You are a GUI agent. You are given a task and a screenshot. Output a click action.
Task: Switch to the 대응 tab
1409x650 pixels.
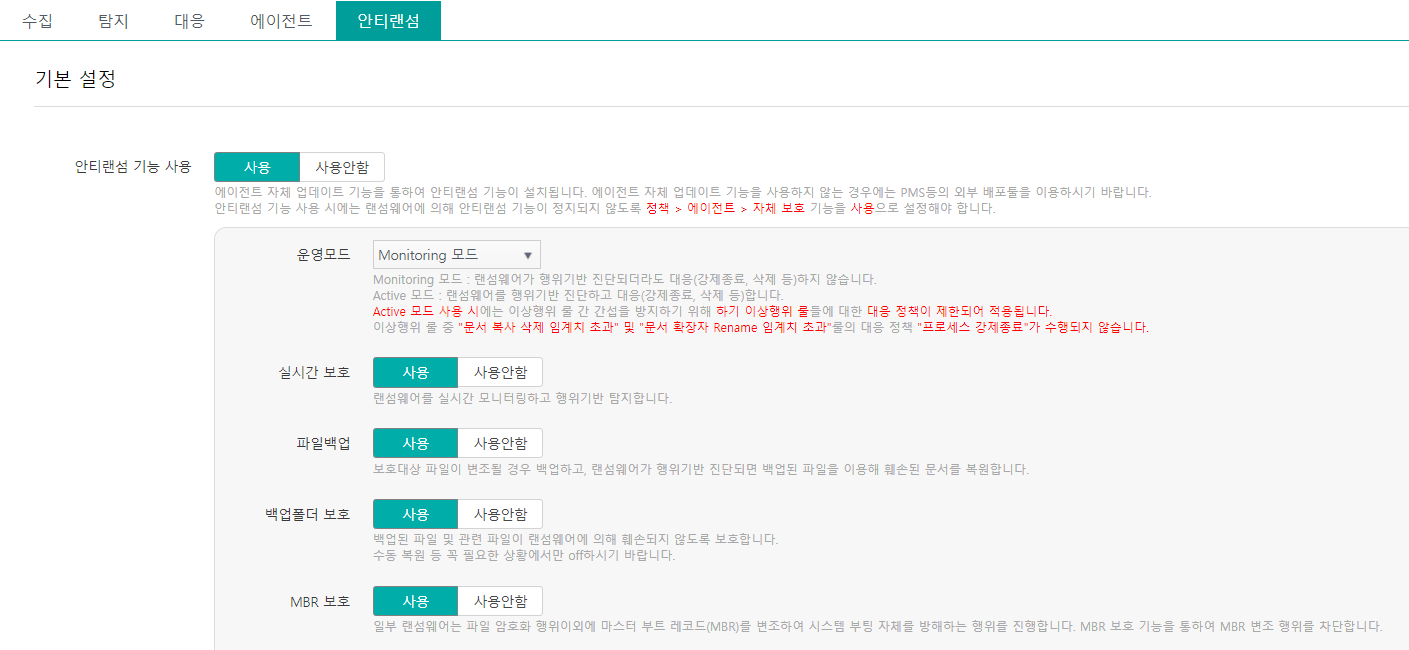(x=190, y=18)
